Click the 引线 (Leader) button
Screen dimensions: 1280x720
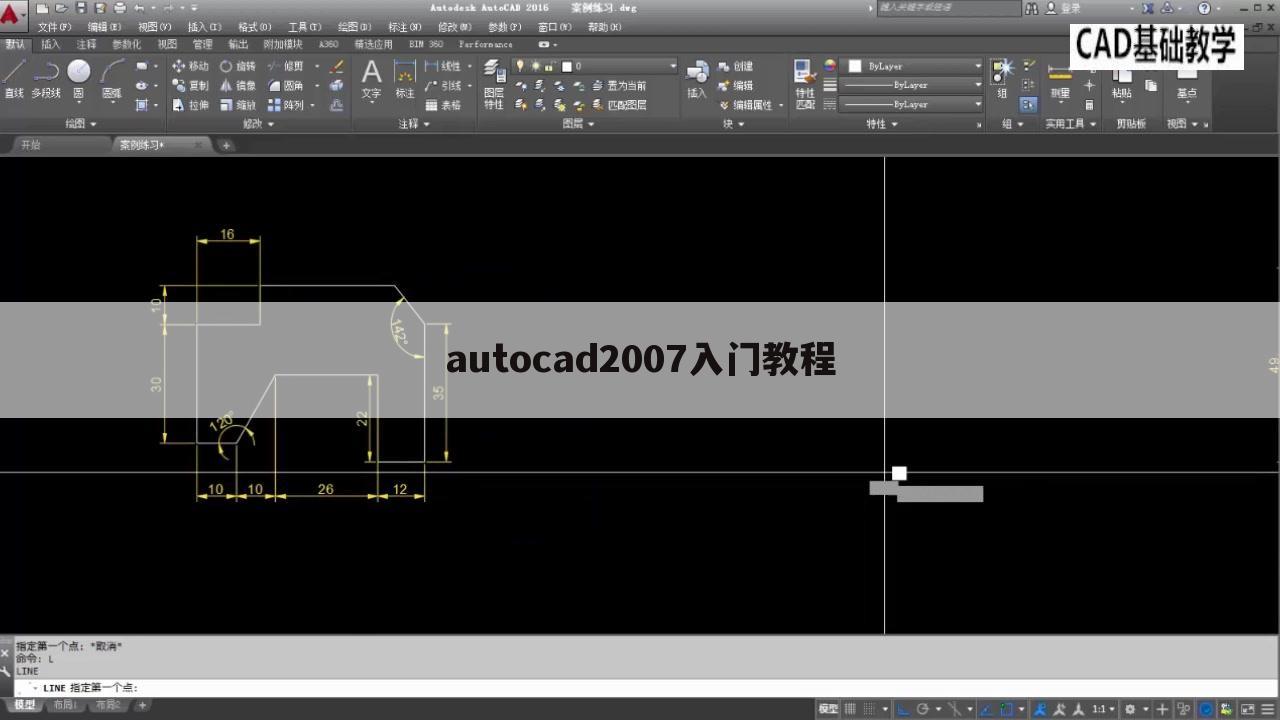point(444,85)
